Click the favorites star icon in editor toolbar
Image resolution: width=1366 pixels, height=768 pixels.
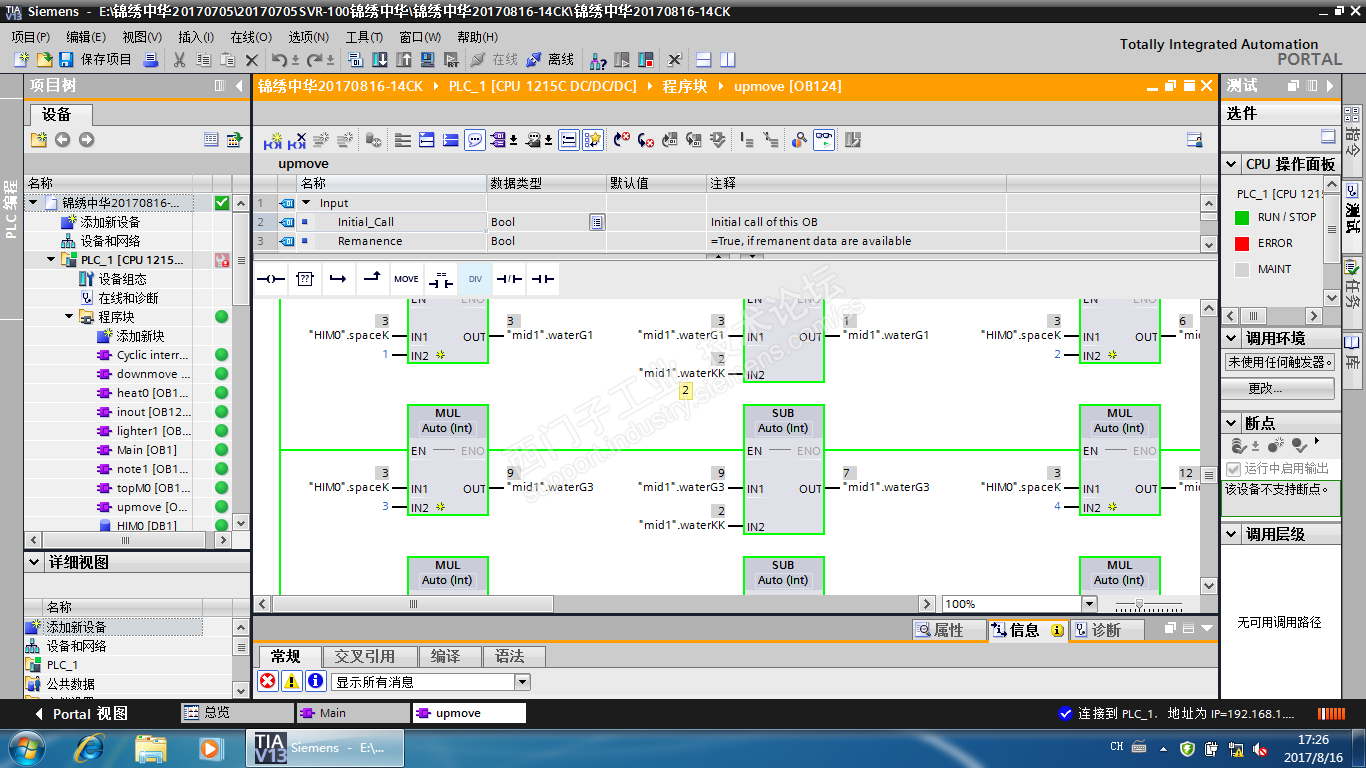pyautogui.click(x=593, y=140)
